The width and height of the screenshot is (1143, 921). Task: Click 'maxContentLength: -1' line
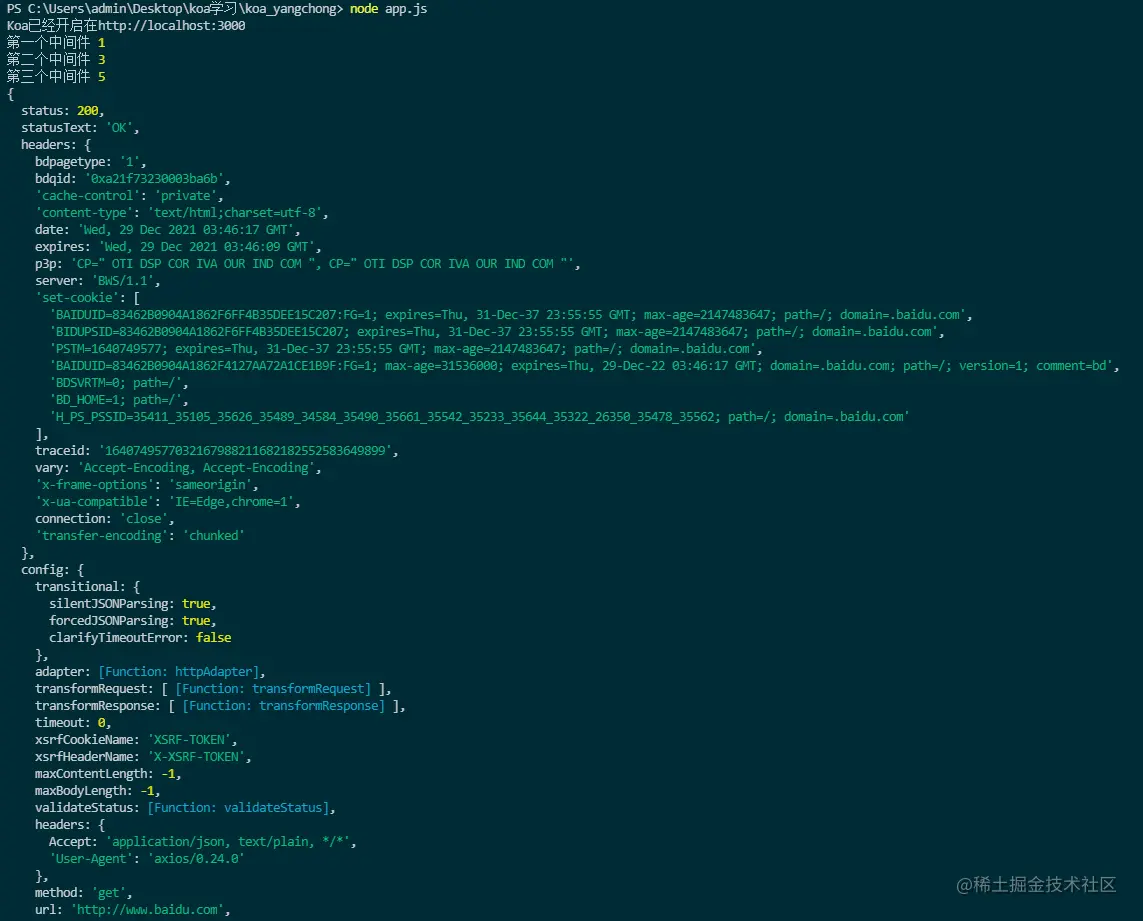[108, 774]
